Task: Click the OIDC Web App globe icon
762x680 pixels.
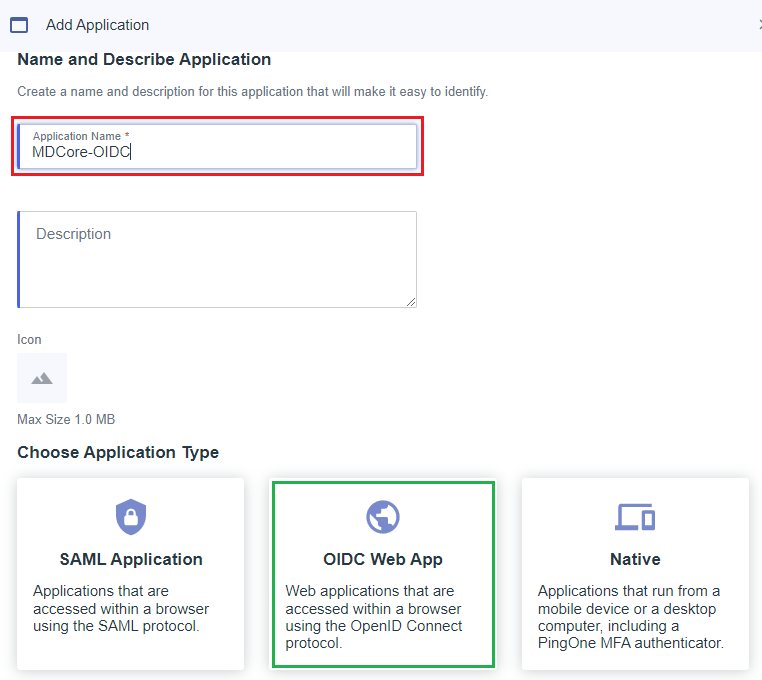Action: pyautogui.click(x=383, y=517)
